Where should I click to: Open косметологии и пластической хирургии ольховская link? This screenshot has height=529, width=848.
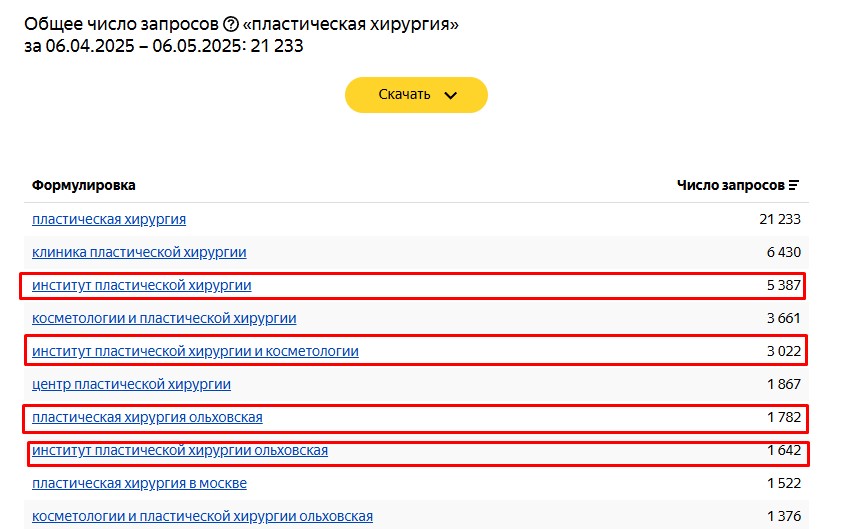202,516
